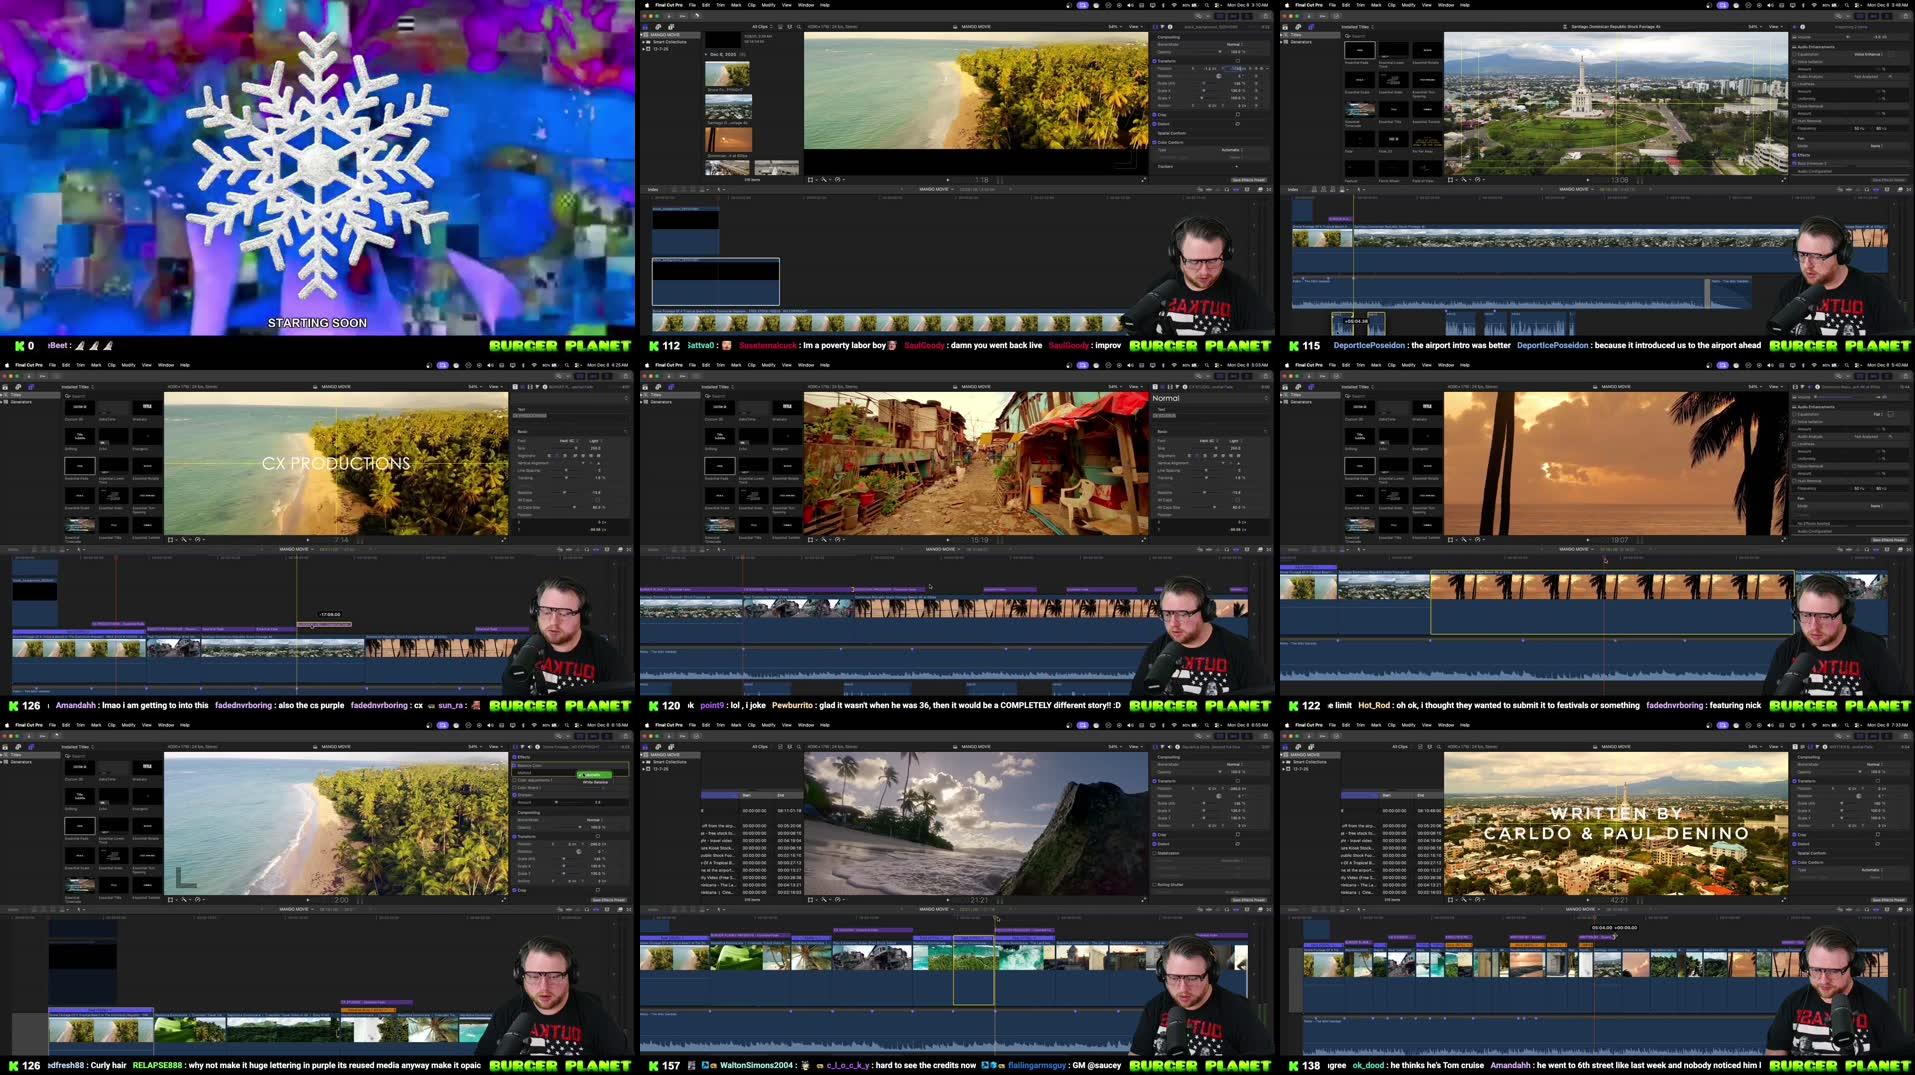
Task: Click the Opacity slider in the Compositing section
Action: (x=1220, y=52)
